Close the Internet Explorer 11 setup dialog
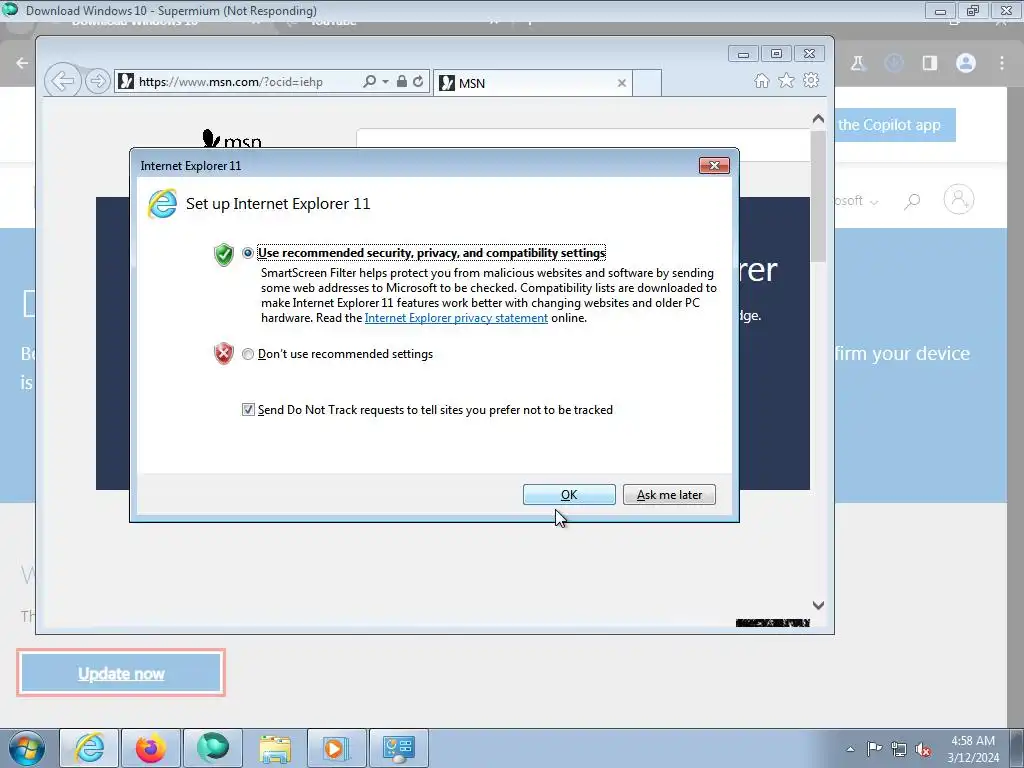1024x768 pixels. coord(714,165)
